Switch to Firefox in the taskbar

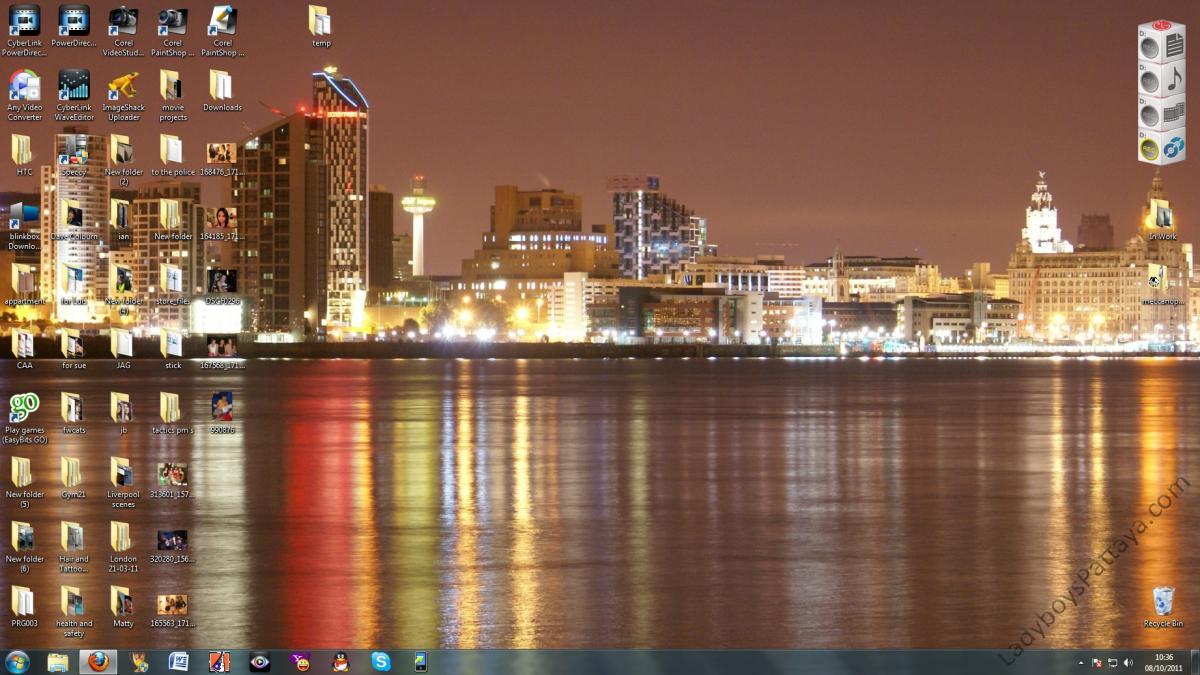point(98,662)
